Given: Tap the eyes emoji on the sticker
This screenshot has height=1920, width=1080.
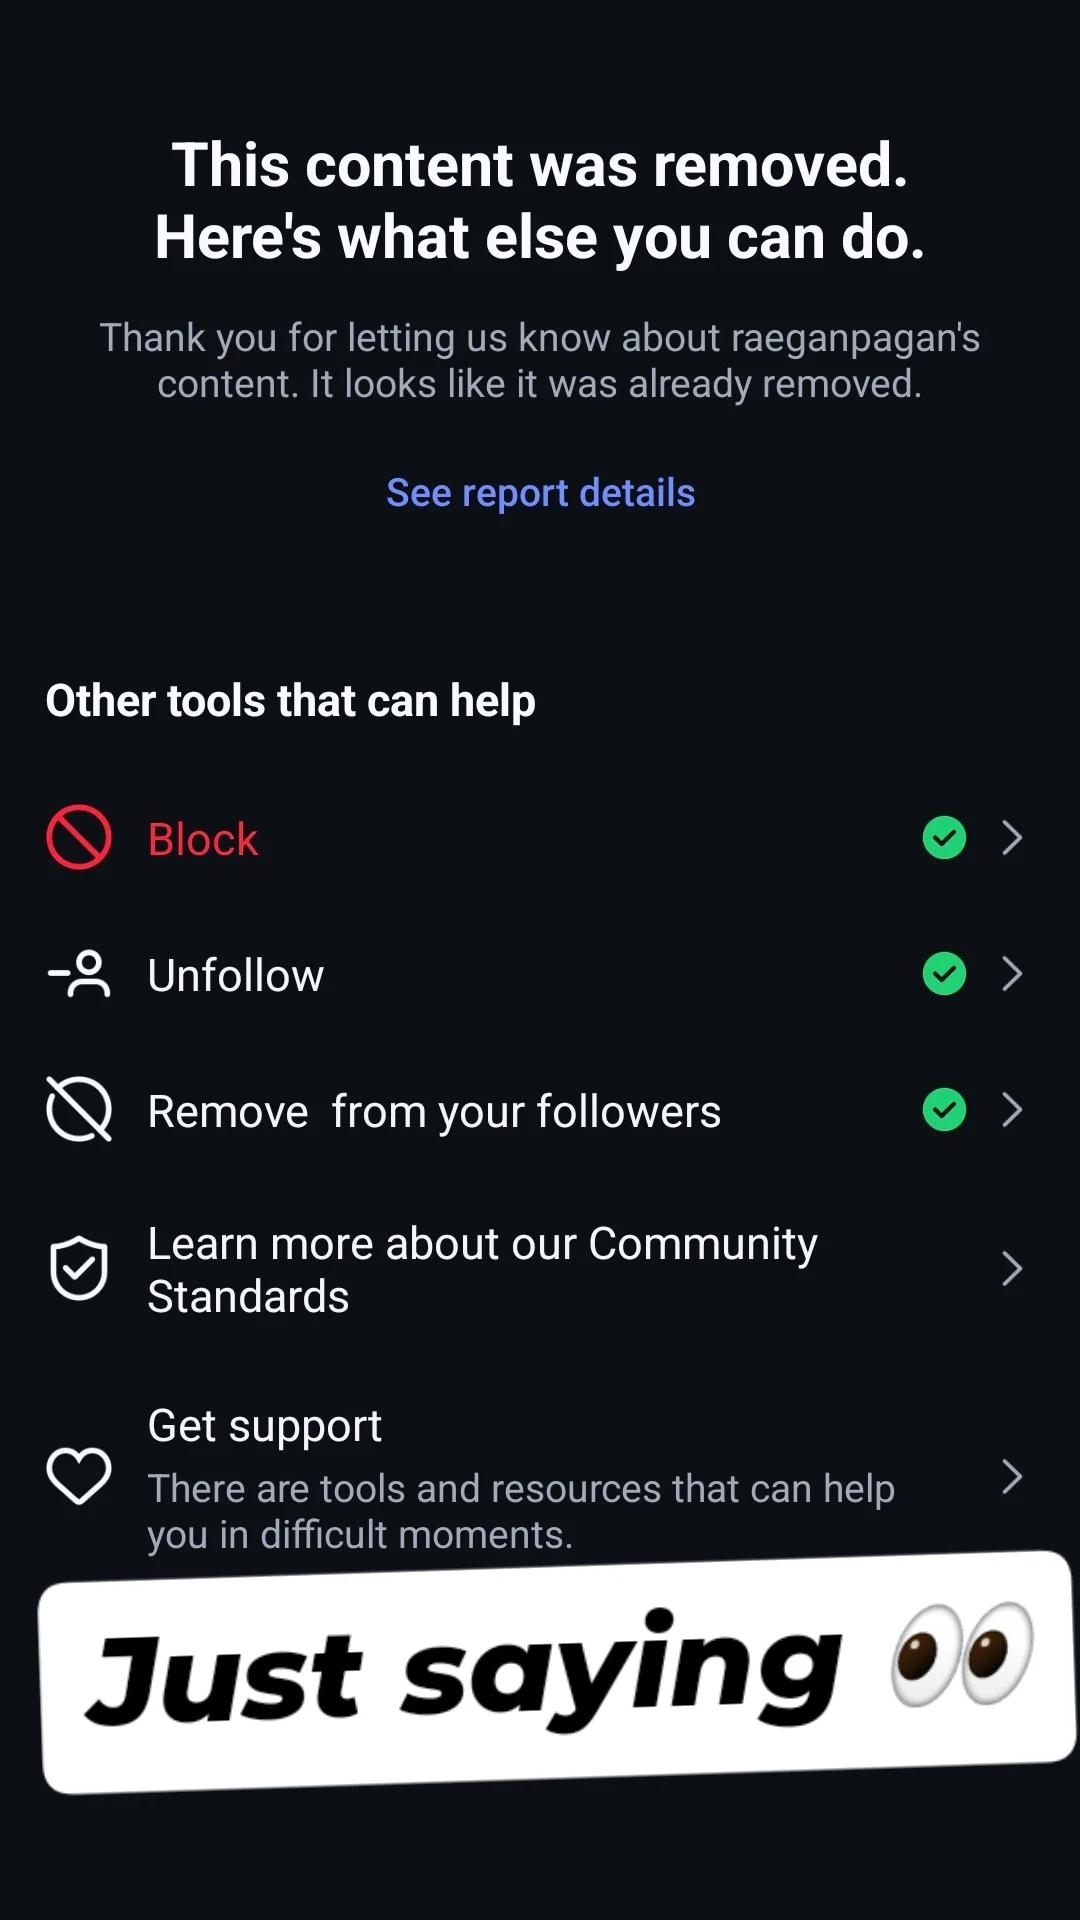Looking at the screenshot, I should pos(962,1655).
